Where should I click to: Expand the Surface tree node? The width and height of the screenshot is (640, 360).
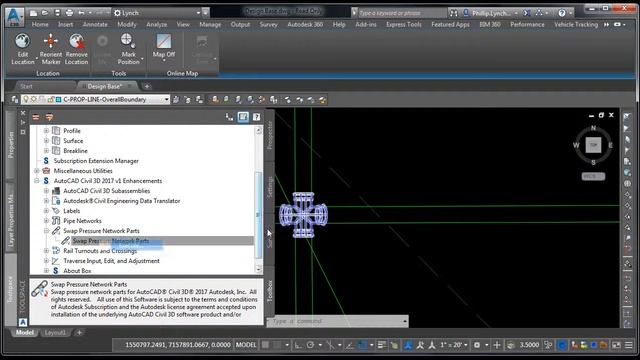pyautogui.click(x=46, y=140)
